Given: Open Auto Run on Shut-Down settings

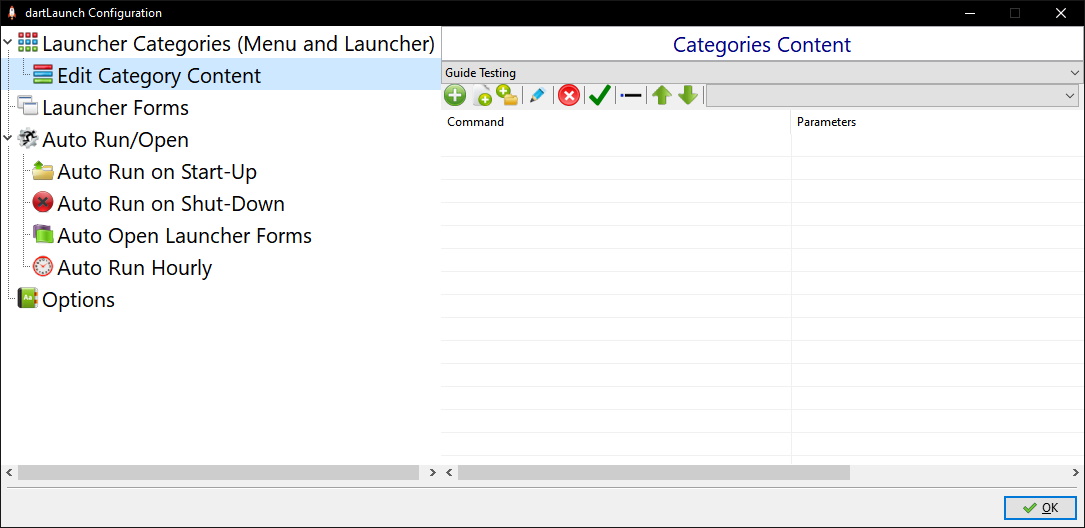Looking at the screenshot, I should (x=171, y=203).
